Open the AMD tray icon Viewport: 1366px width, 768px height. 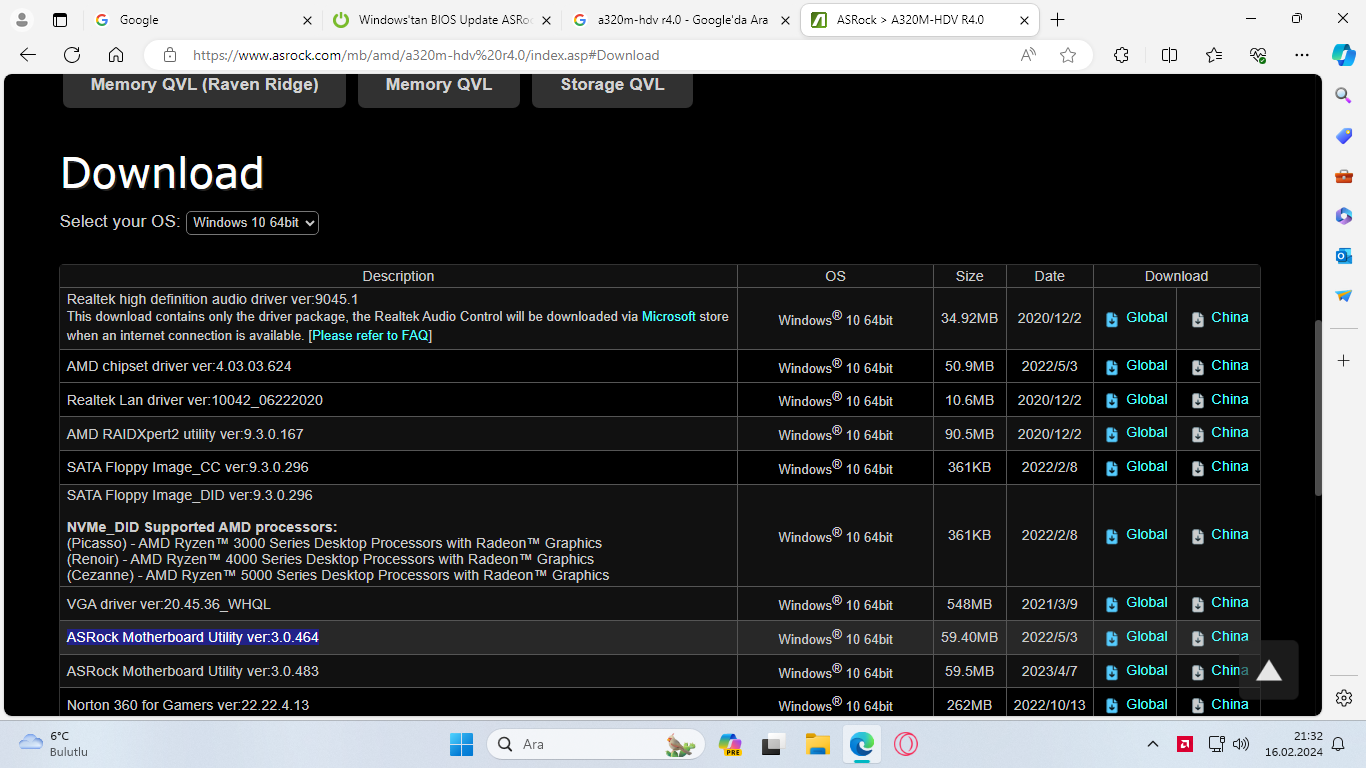(x=1184, y=744)
